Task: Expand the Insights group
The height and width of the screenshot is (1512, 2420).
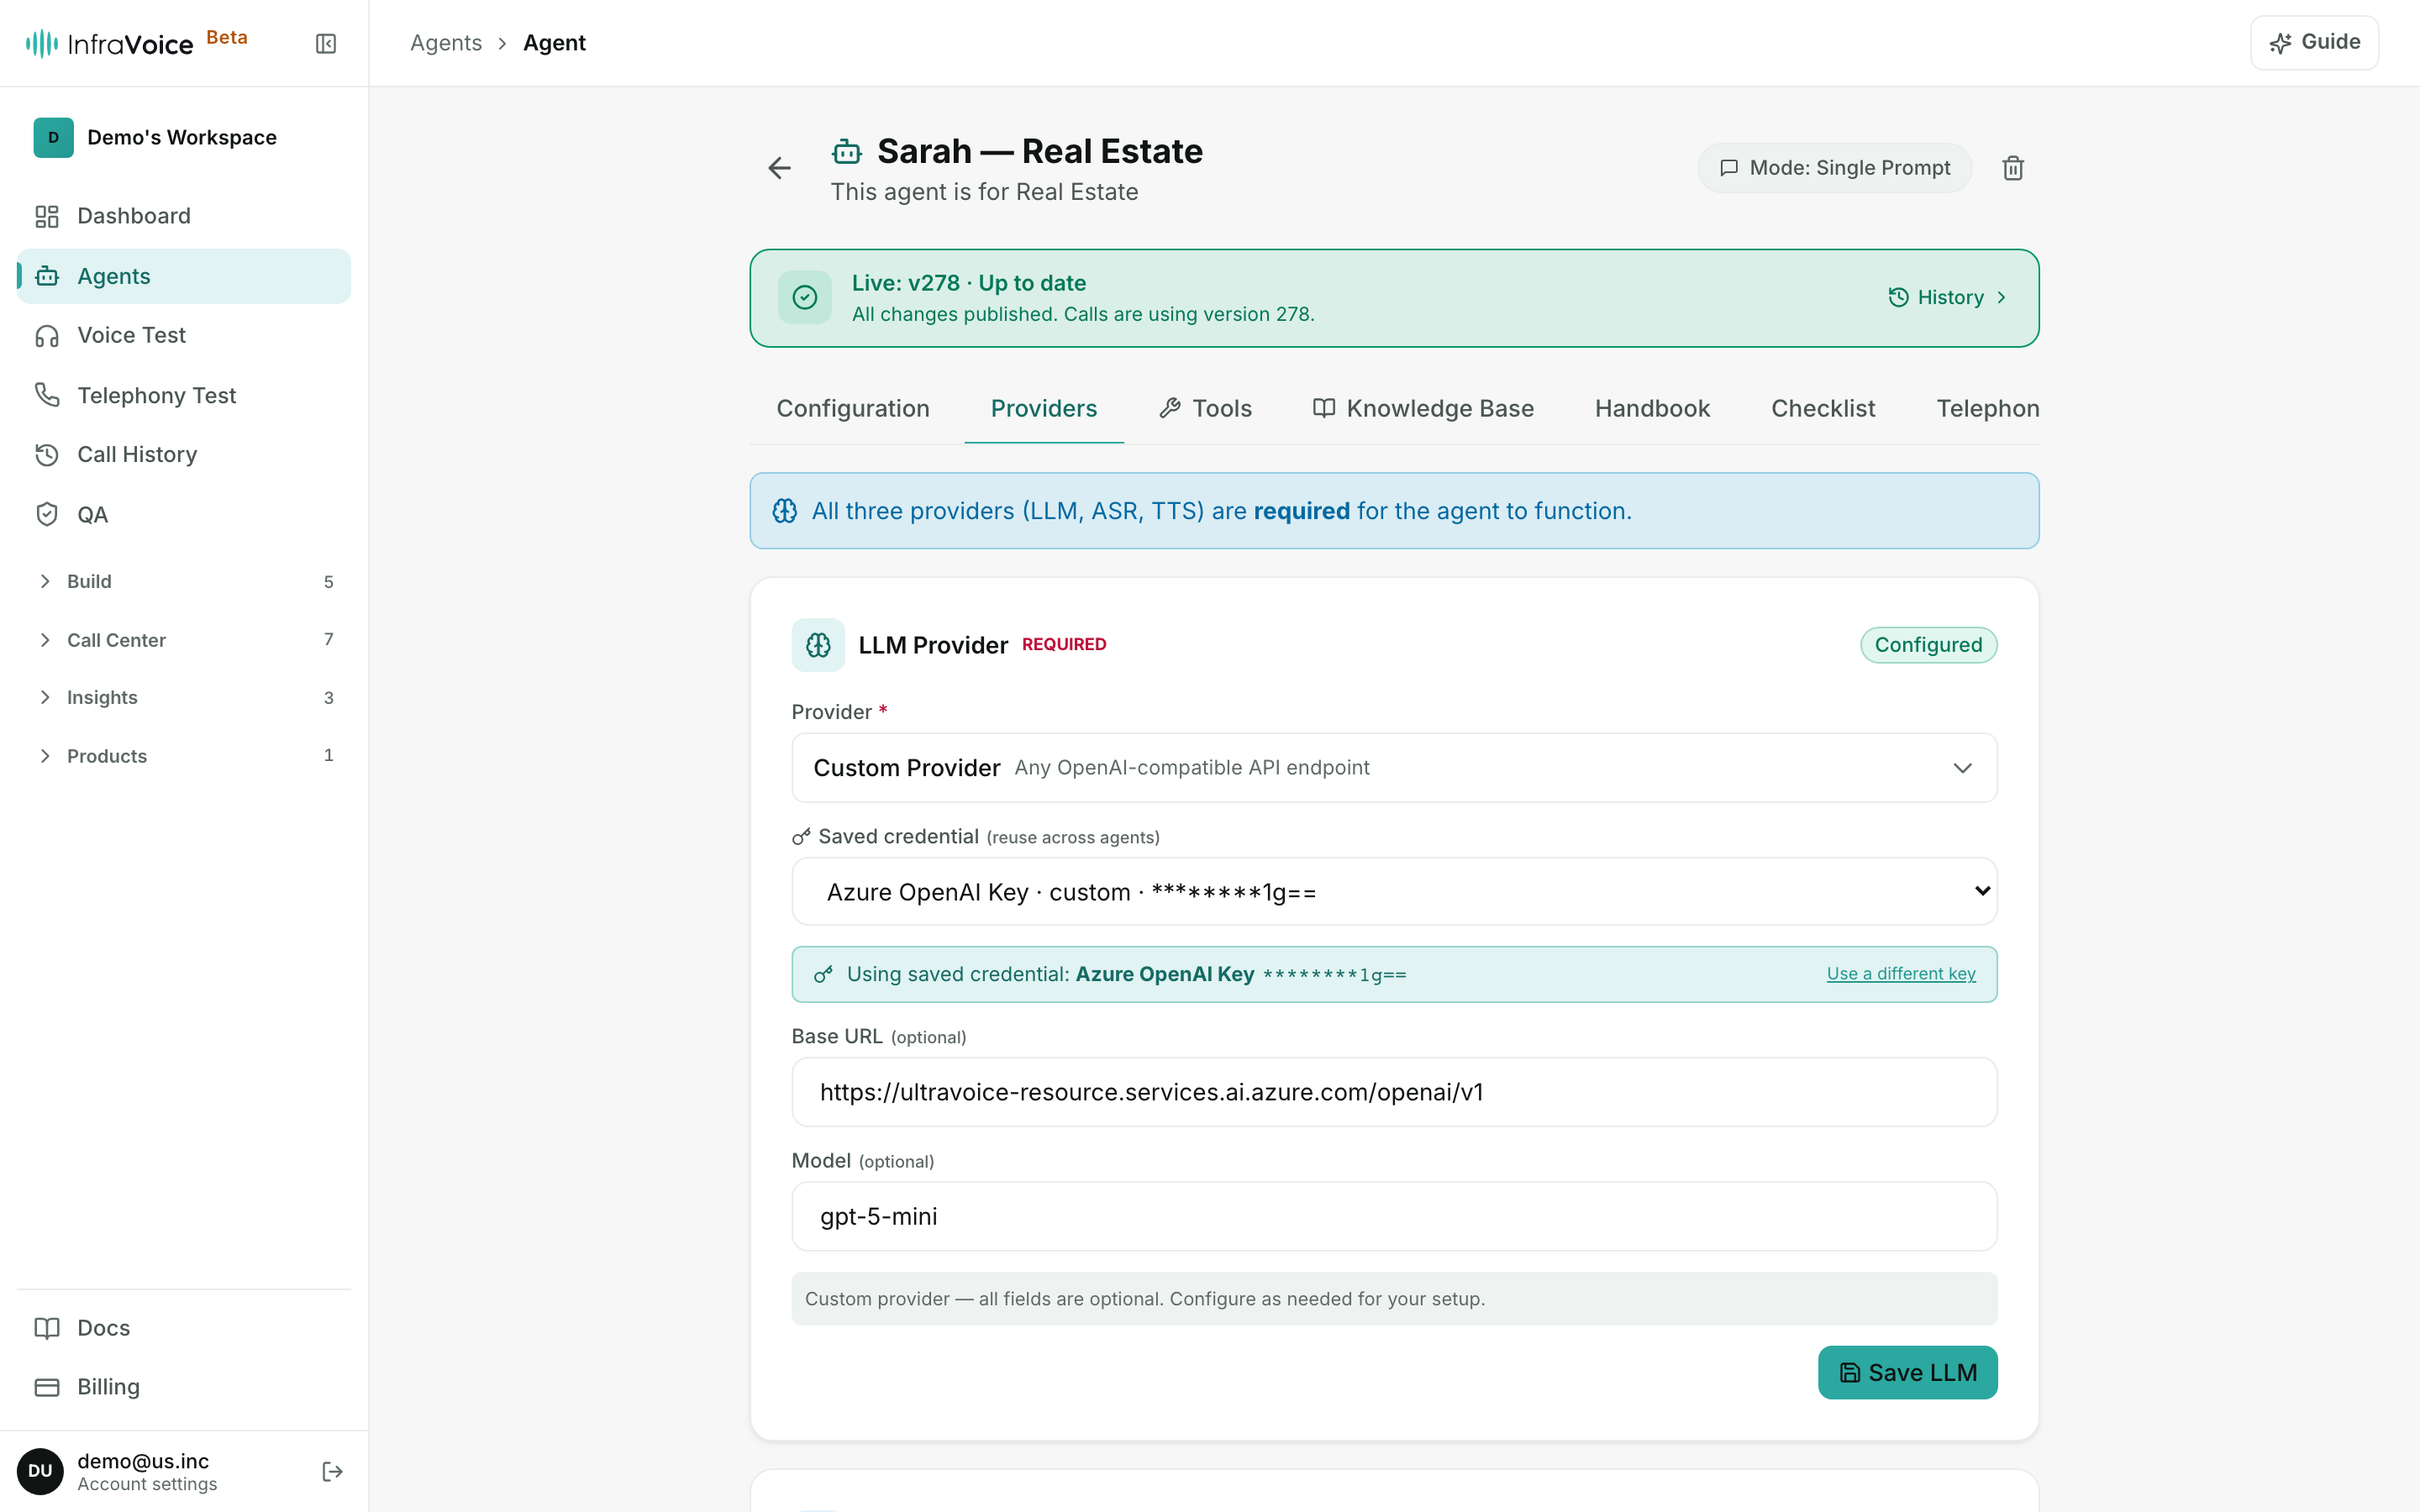Action: (184, 697)
